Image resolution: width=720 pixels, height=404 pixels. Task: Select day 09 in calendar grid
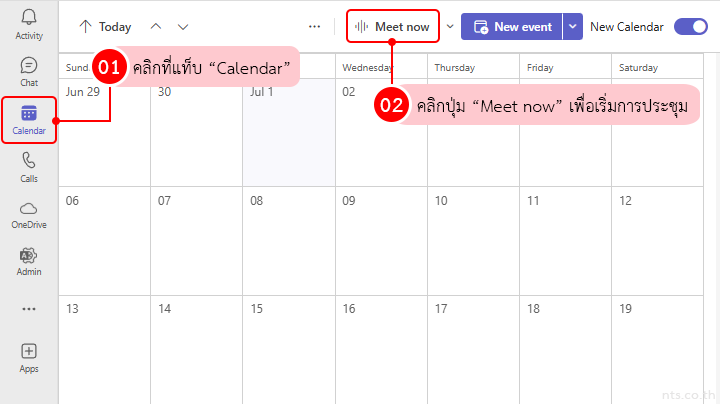click(x=380, y=240)
